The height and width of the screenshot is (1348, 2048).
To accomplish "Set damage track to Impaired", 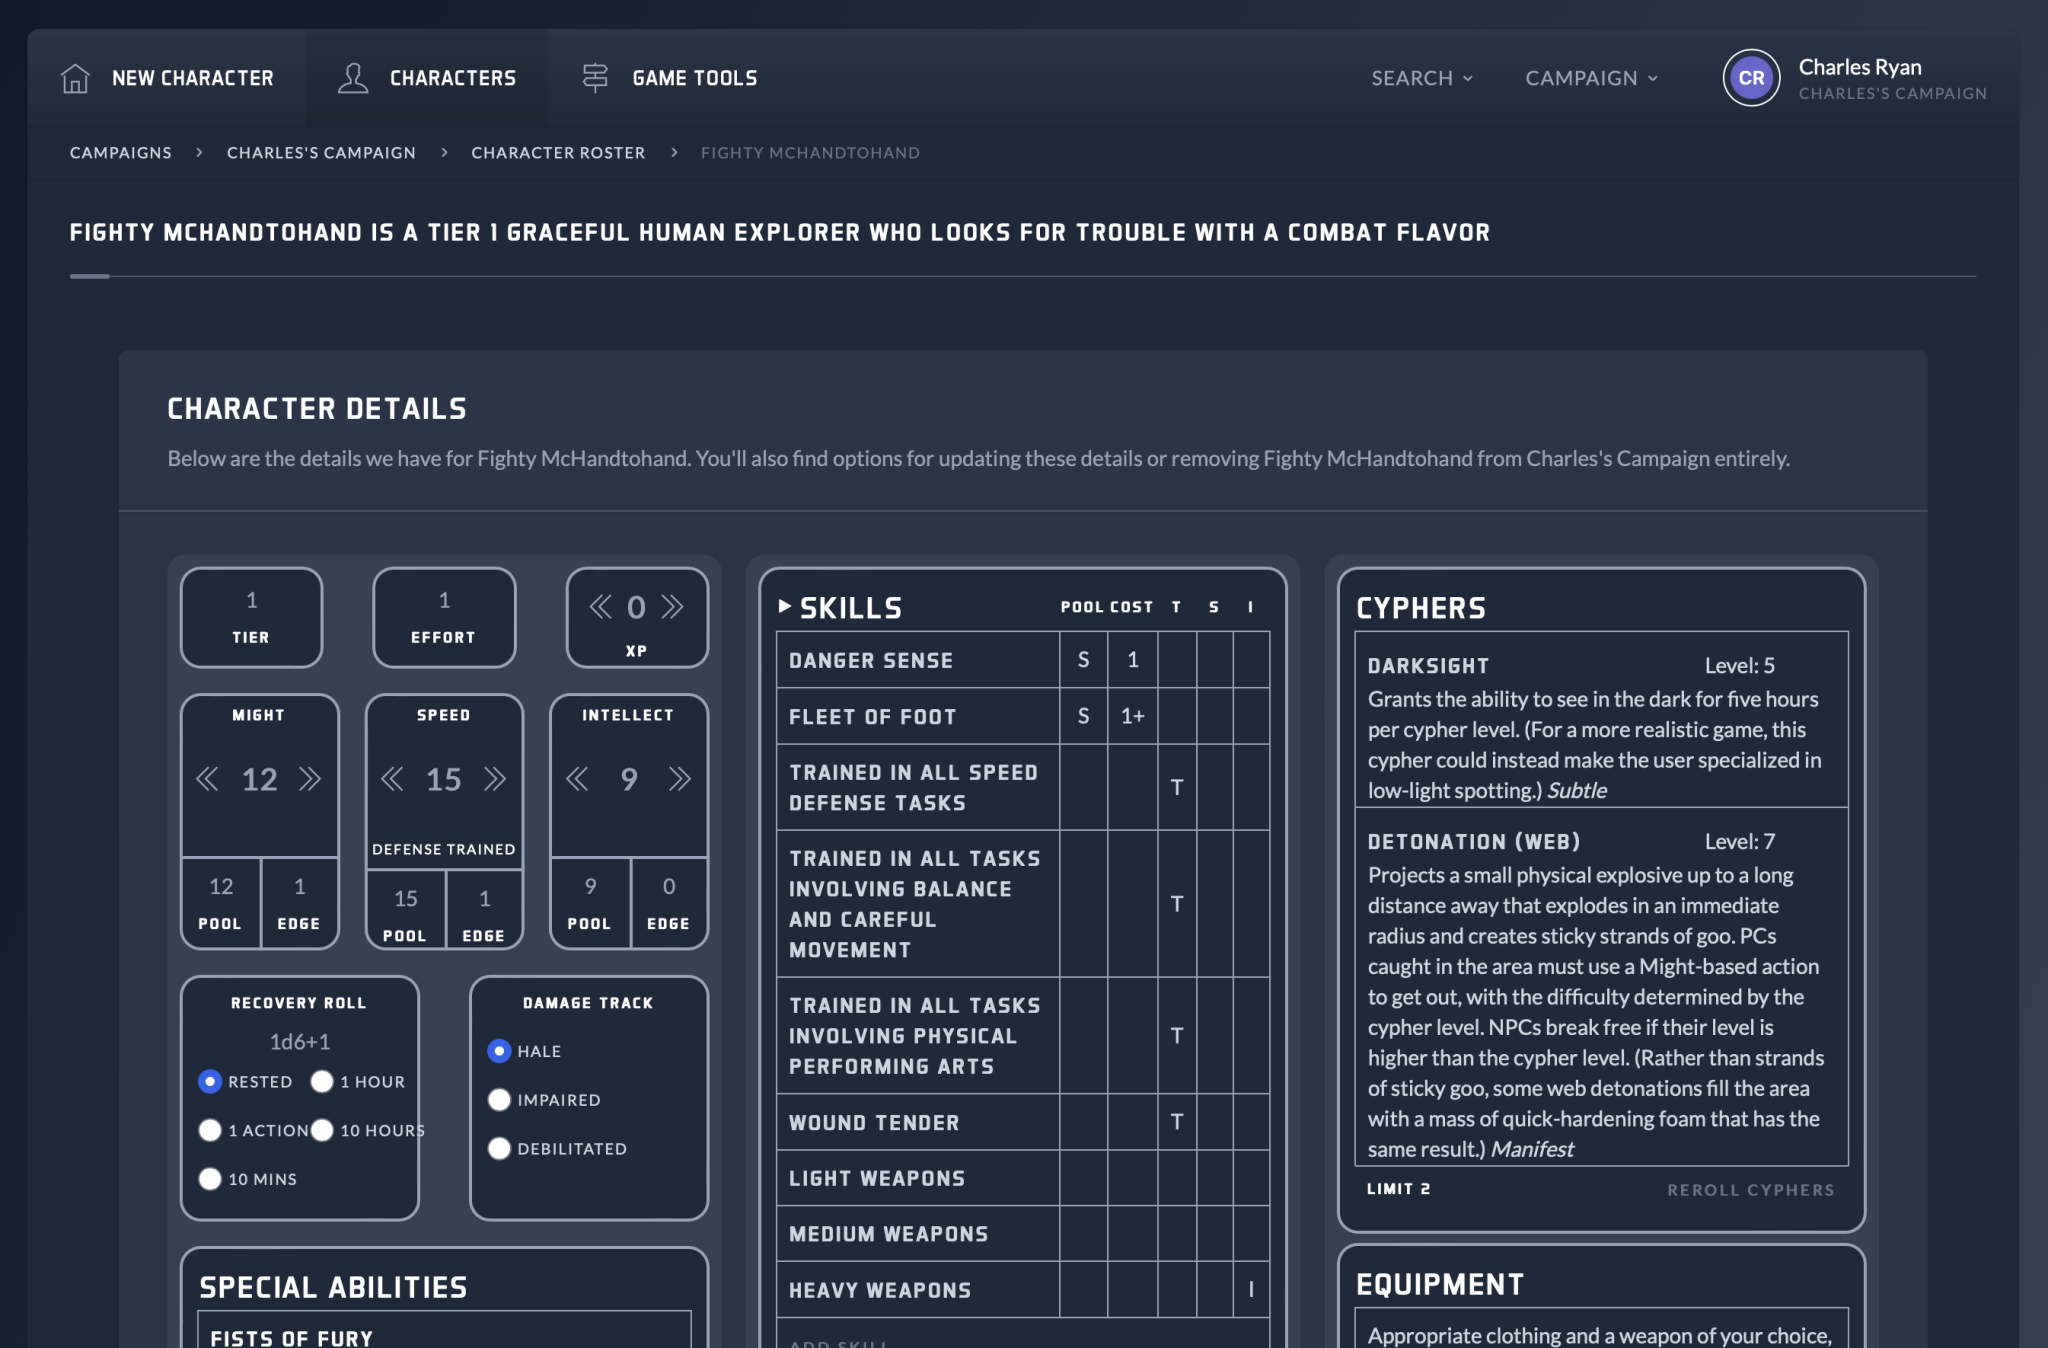I will (499, 1099).
